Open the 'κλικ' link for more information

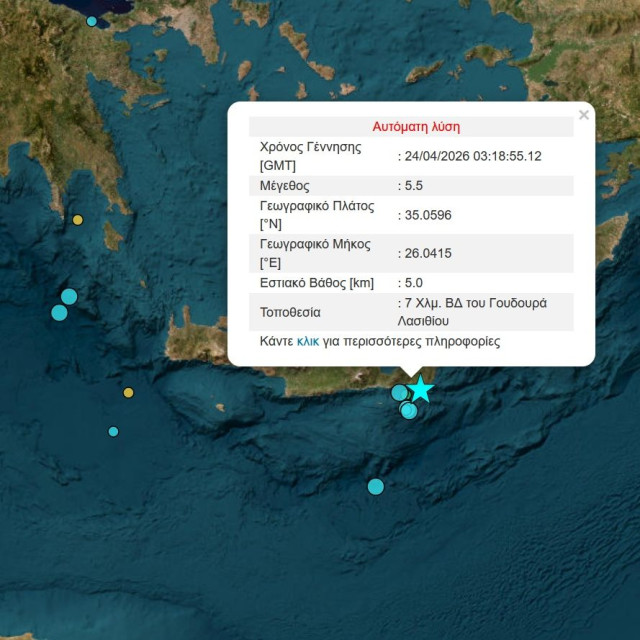pyautogui.click(x=308, y=341)
